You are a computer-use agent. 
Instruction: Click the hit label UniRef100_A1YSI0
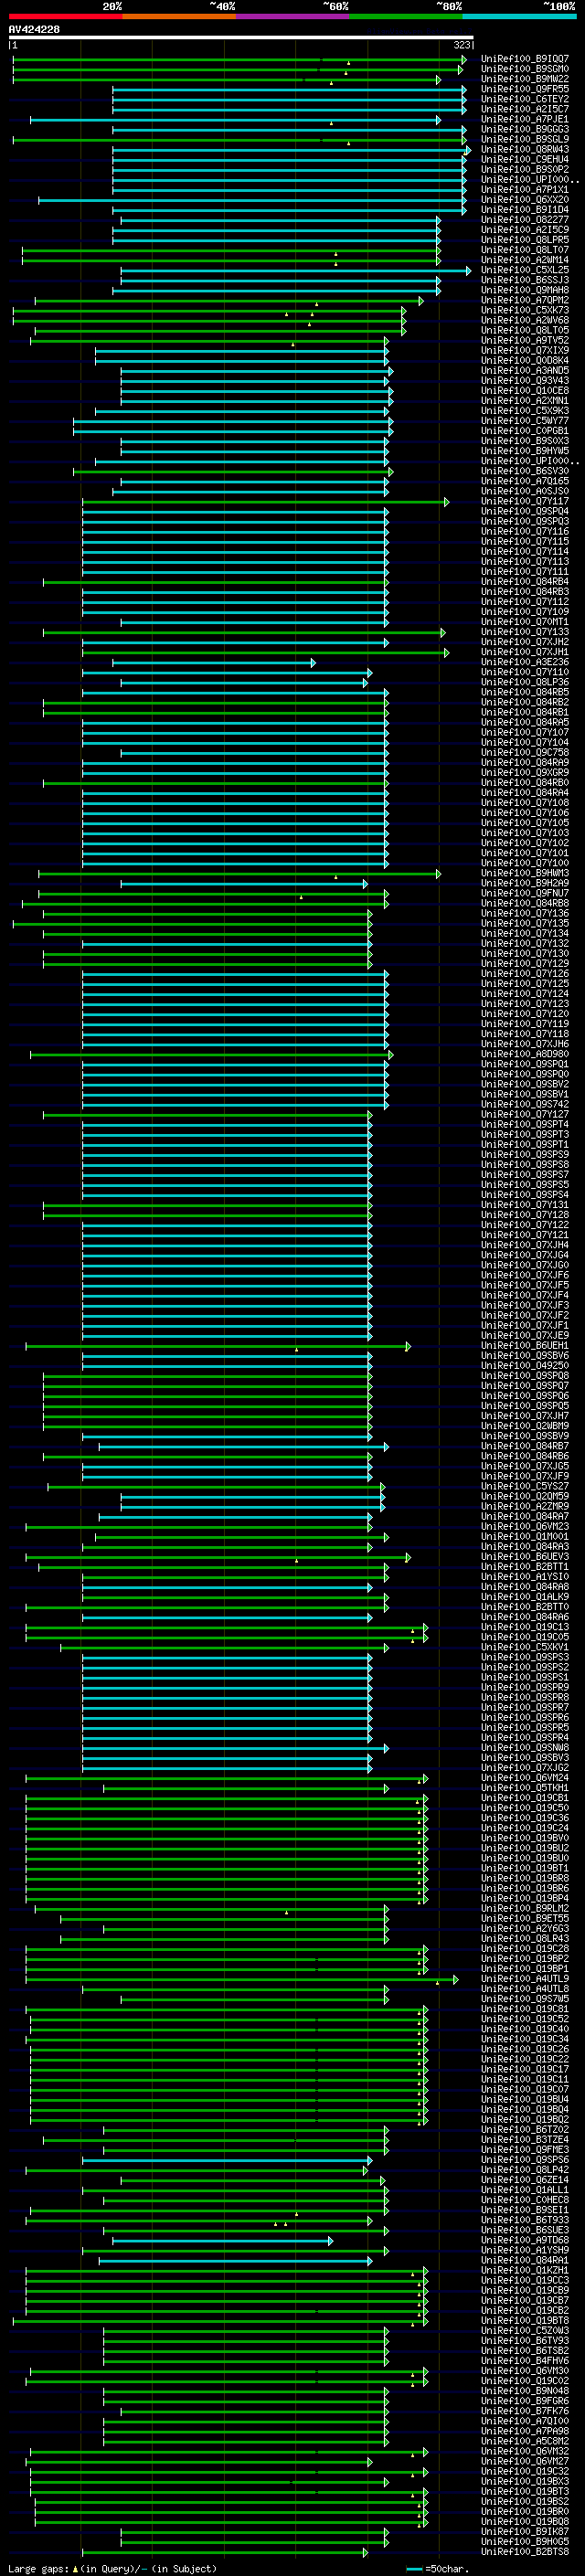[x=525, y=1577]
